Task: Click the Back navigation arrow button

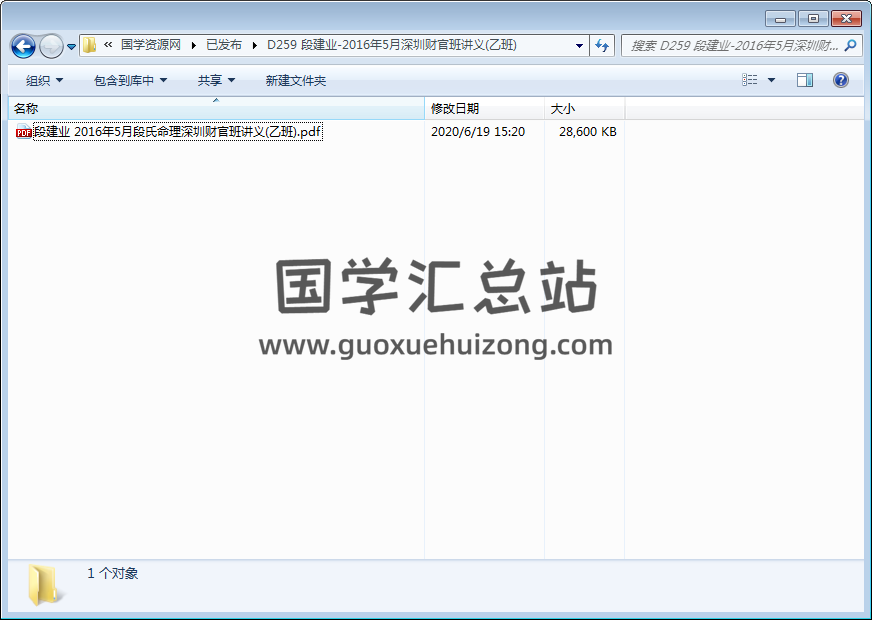Action: coord(22,46)
